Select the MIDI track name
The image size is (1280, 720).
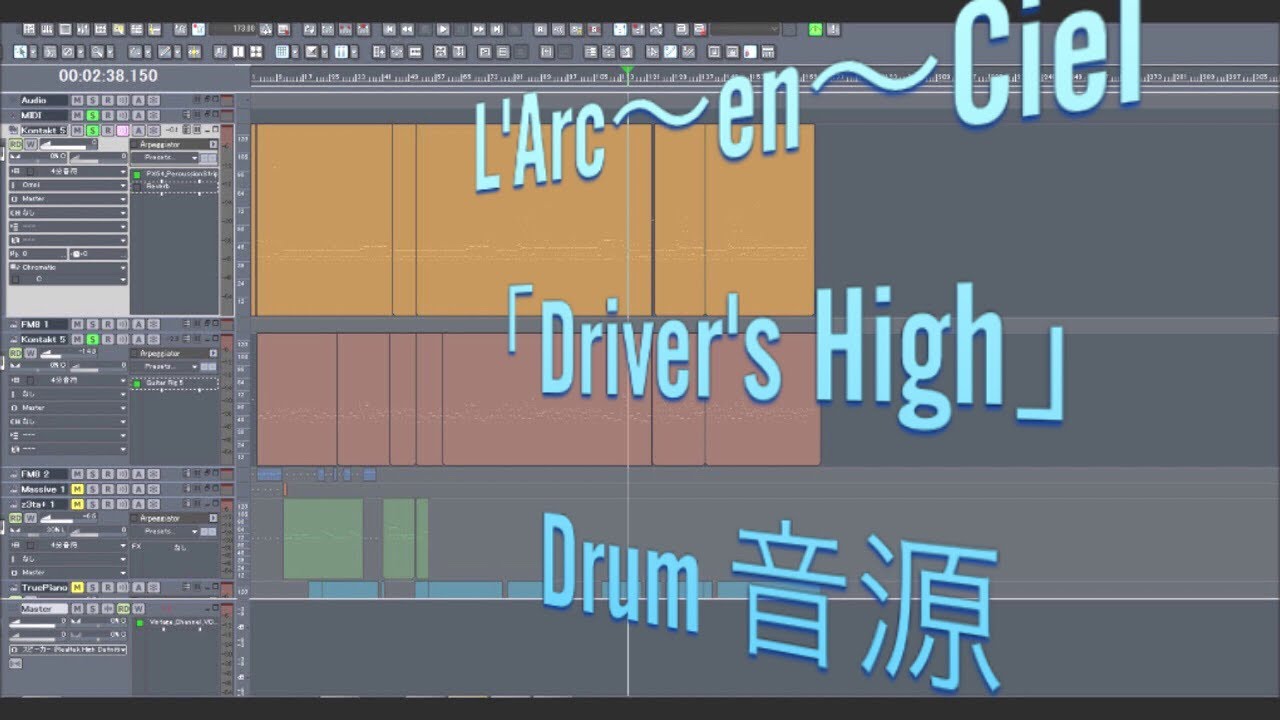coord(44,115)
